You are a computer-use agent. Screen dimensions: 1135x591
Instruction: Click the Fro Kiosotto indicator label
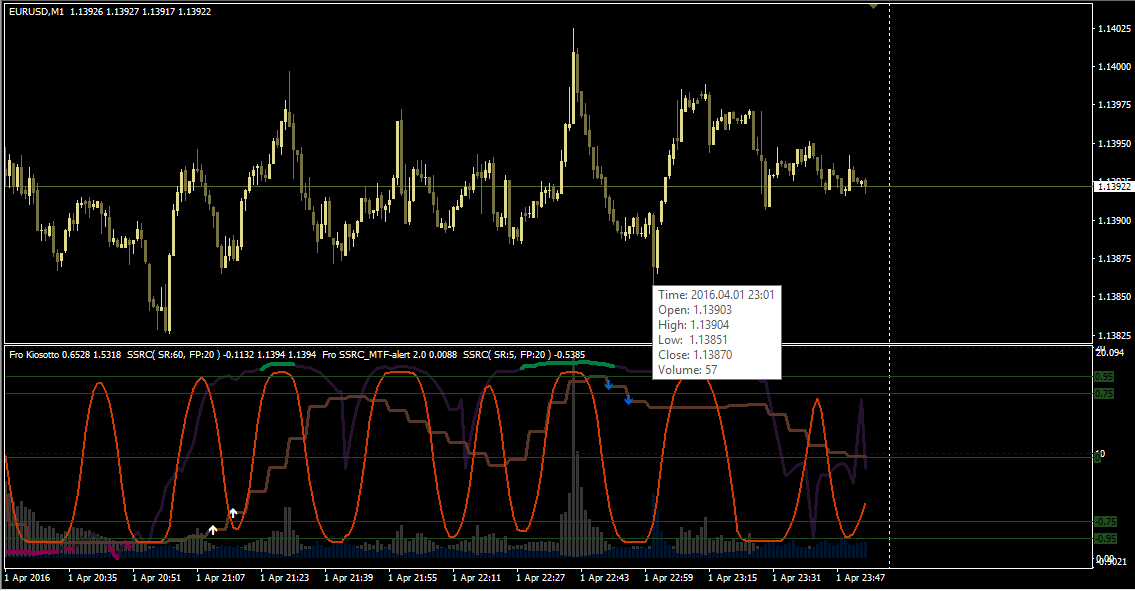point(34,355)
